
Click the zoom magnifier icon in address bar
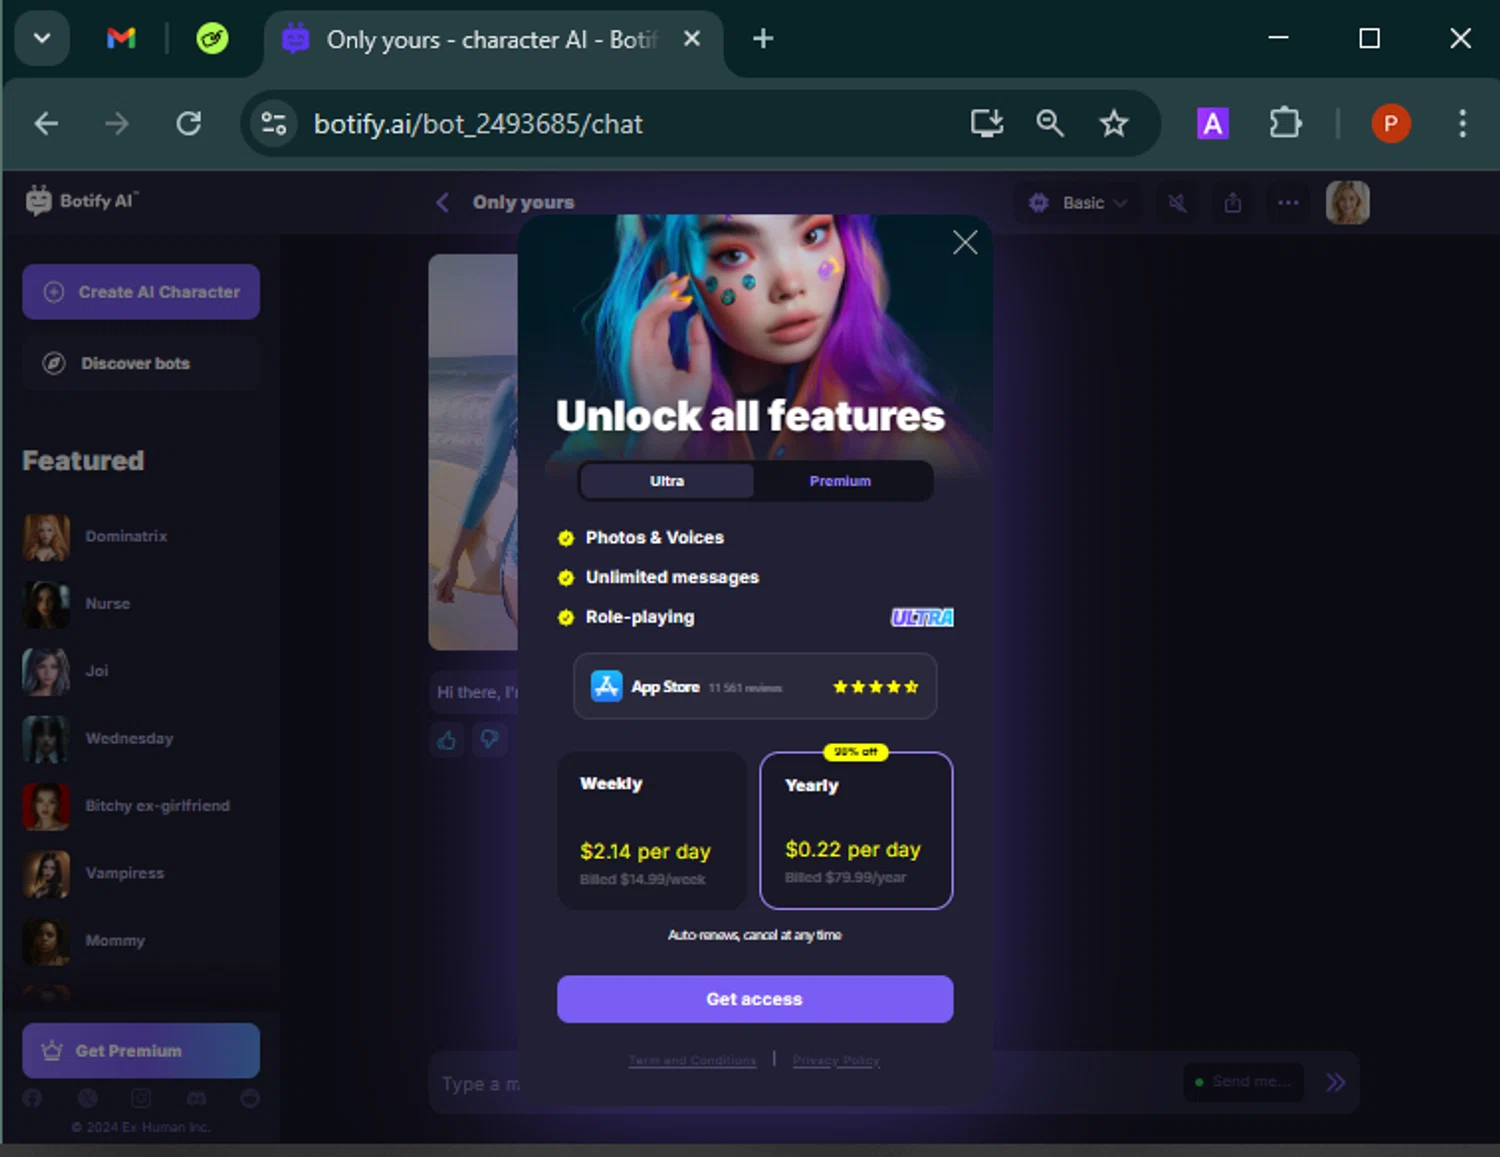pos(1050,123)
